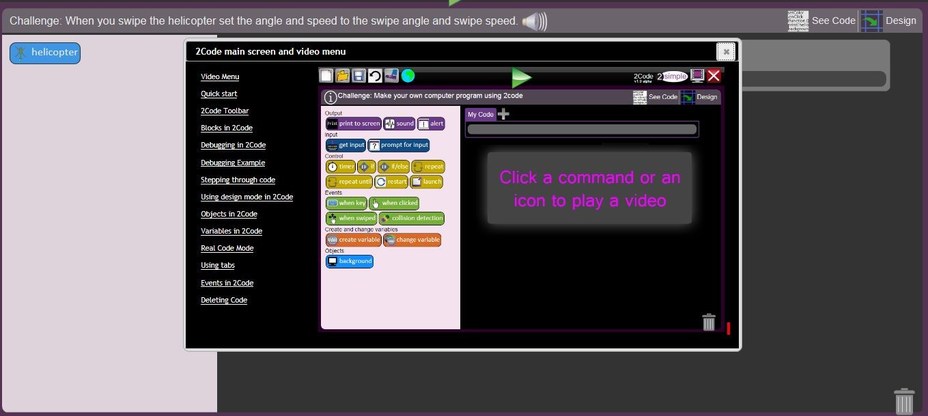Select the 'background' object block
928x416 pixels.
click(349, 261)
